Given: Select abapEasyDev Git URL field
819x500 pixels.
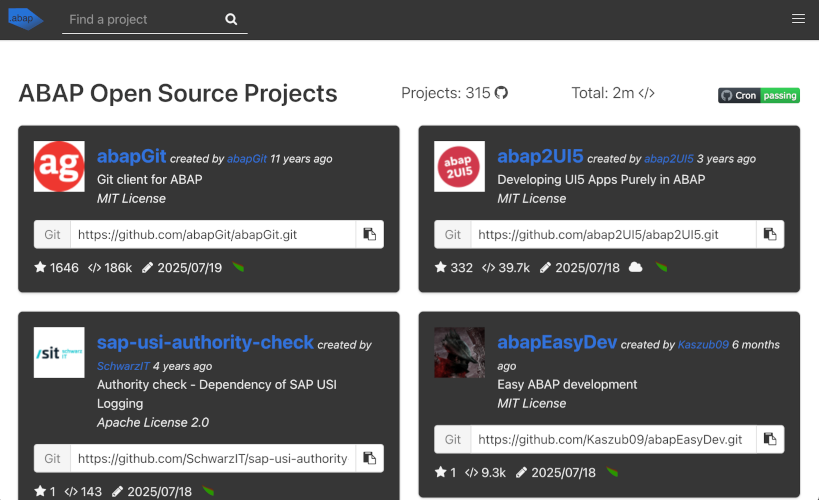Looking at the screenshot, I should pyautogui.click(x=613, y=439).
